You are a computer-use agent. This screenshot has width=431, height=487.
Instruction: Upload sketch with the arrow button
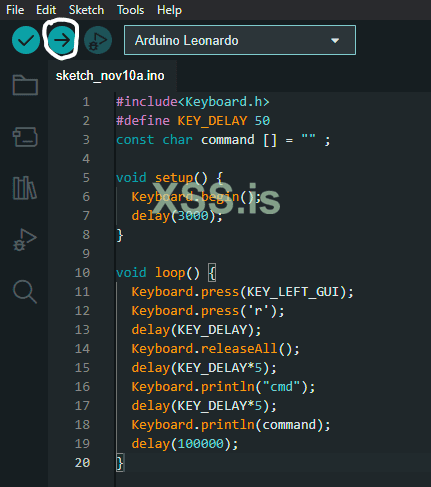[61, 40]
